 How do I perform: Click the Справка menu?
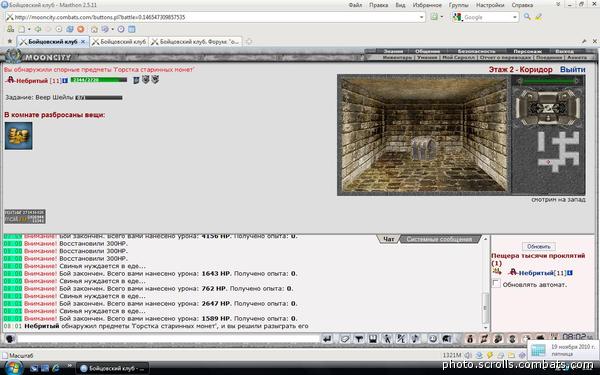pyautogui.click(x=522, y=5)
